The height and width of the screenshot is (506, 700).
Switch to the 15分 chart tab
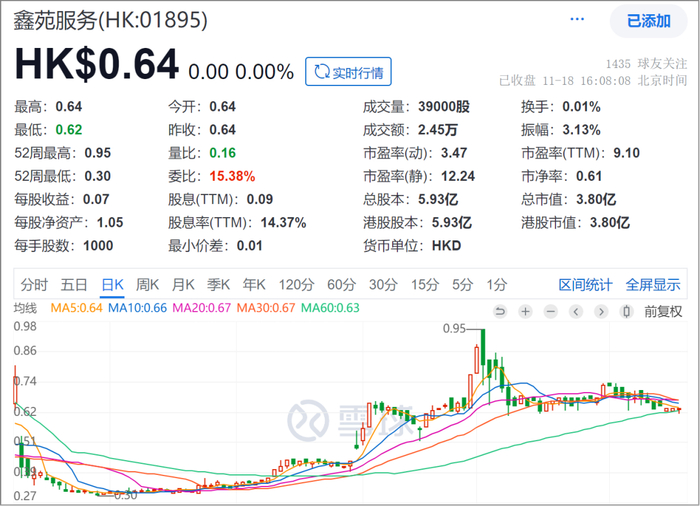[425, 284]
